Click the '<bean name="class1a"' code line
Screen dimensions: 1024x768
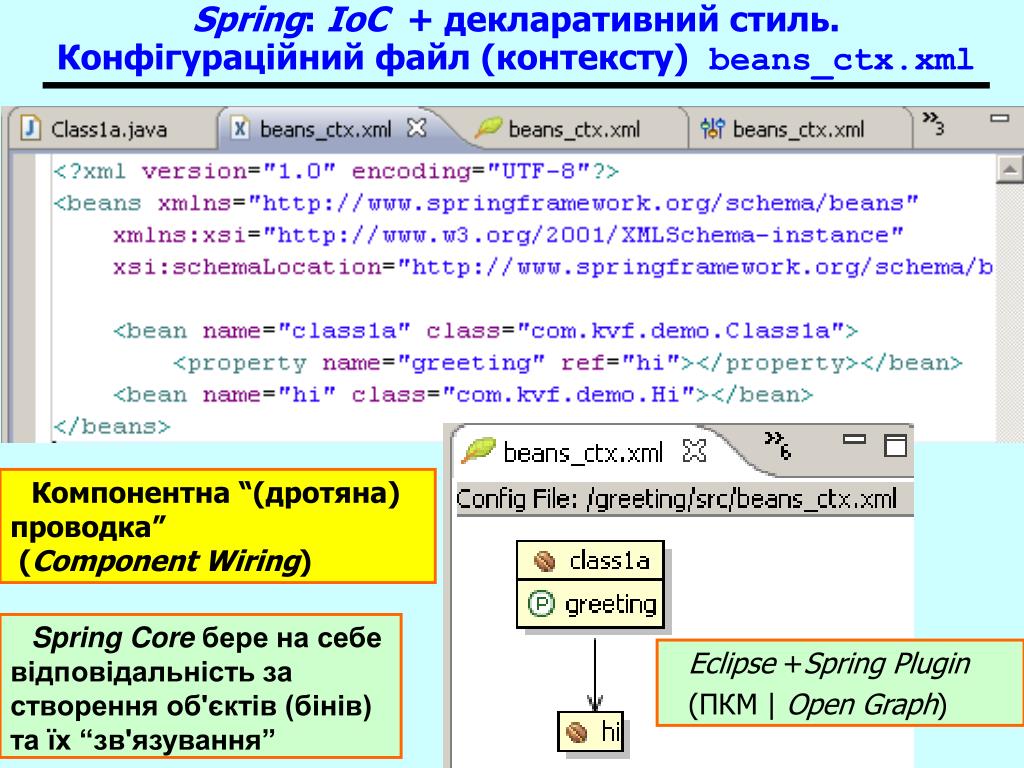485,331
